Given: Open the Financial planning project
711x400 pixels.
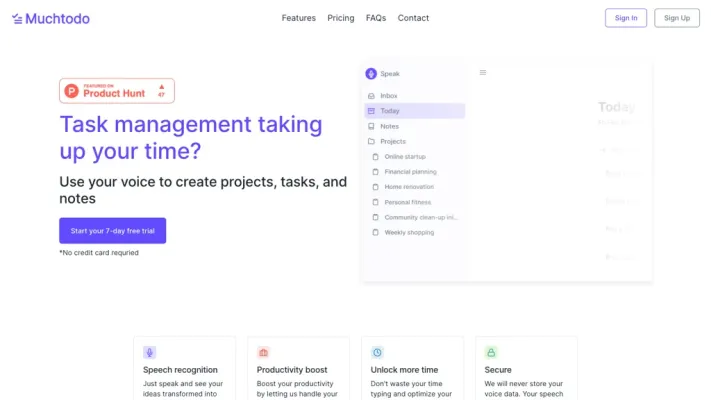Looking at the screenshot, I should coord(410,172).
